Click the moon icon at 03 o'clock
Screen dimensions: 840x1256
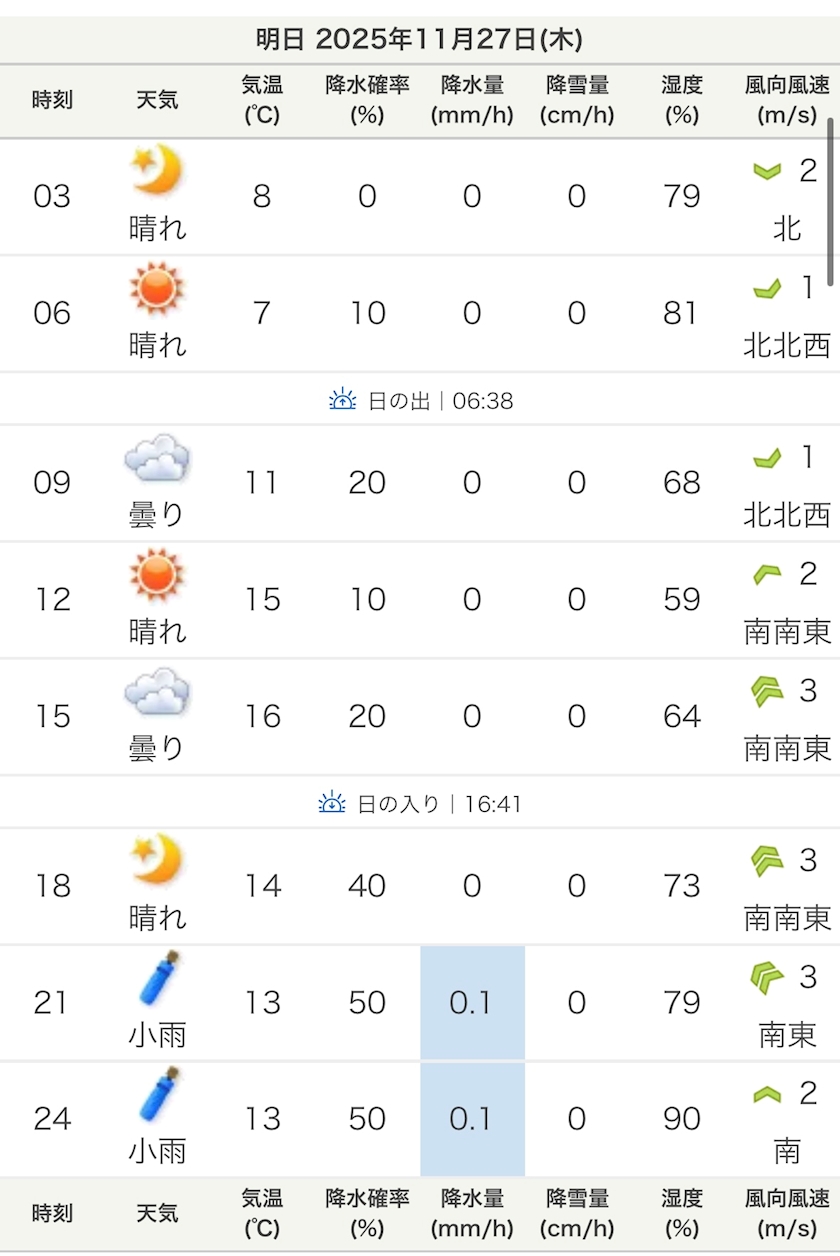157,170
